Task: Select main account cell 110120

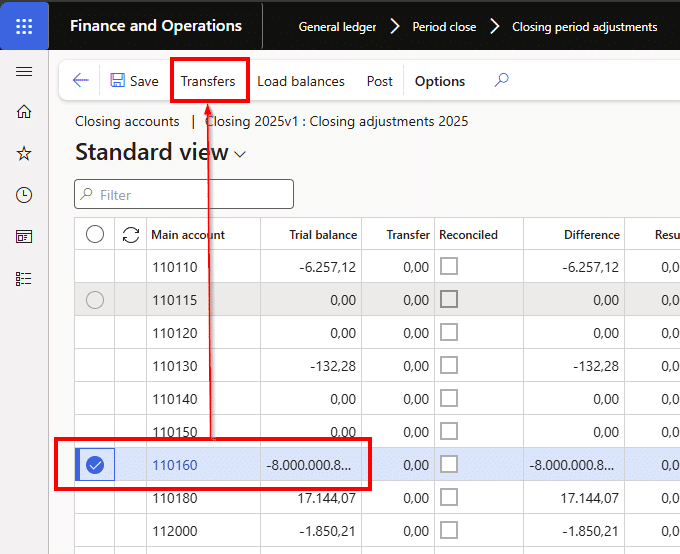Action: pyautogui.click(x=175, y=333)
